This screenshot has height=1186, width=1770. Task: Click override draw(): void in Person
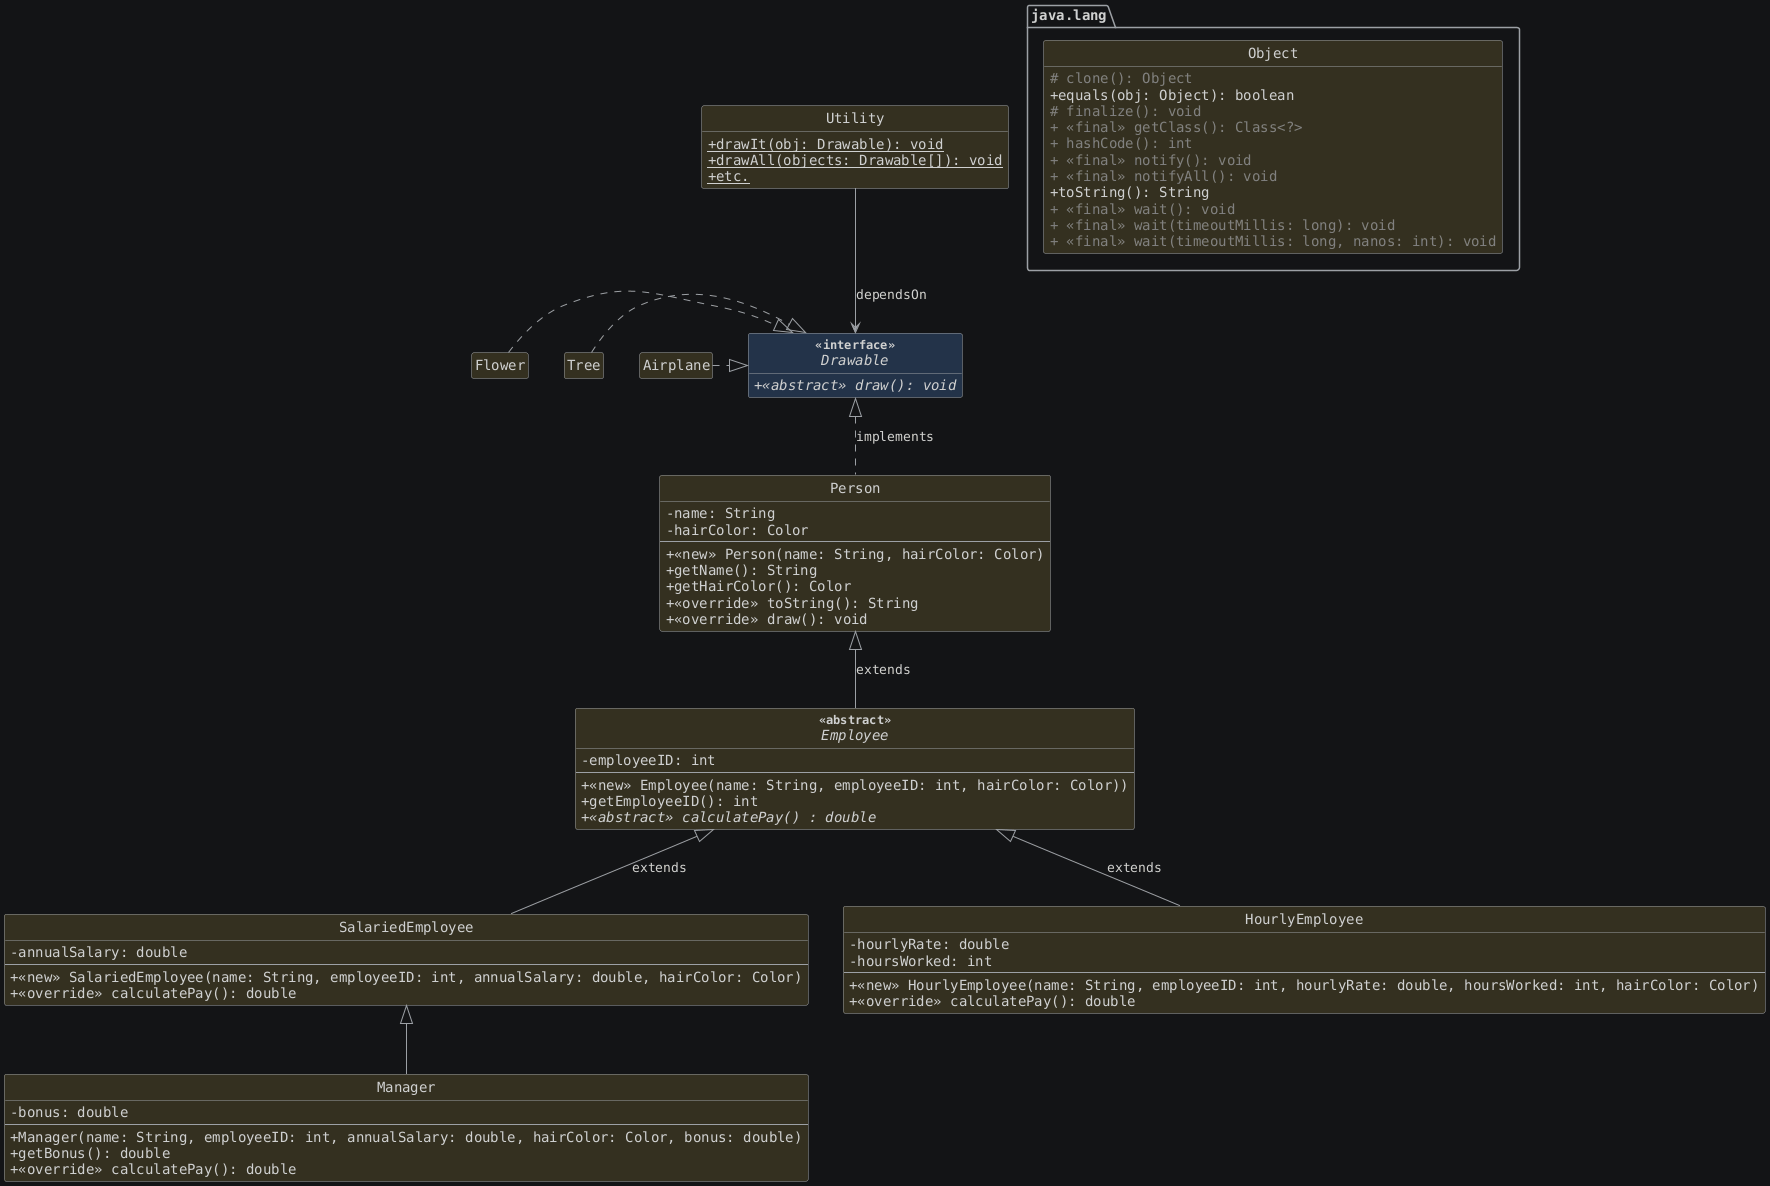[x=766, y=619]
